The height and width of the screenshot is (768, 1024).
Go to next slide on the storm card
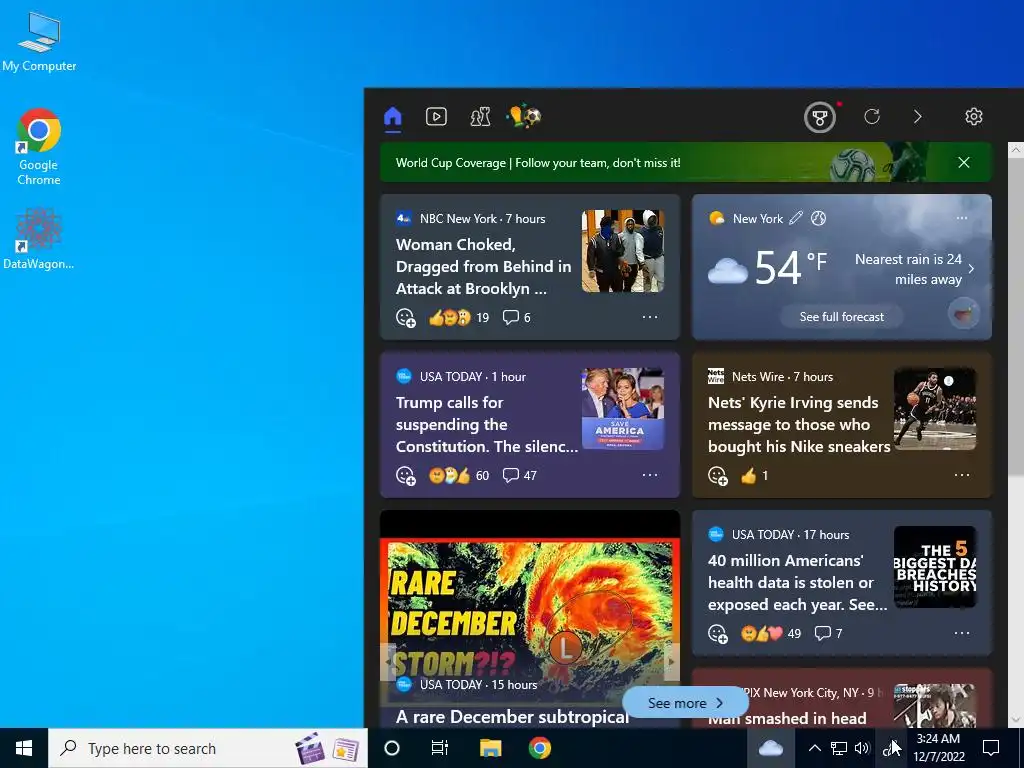pos(671,662)
